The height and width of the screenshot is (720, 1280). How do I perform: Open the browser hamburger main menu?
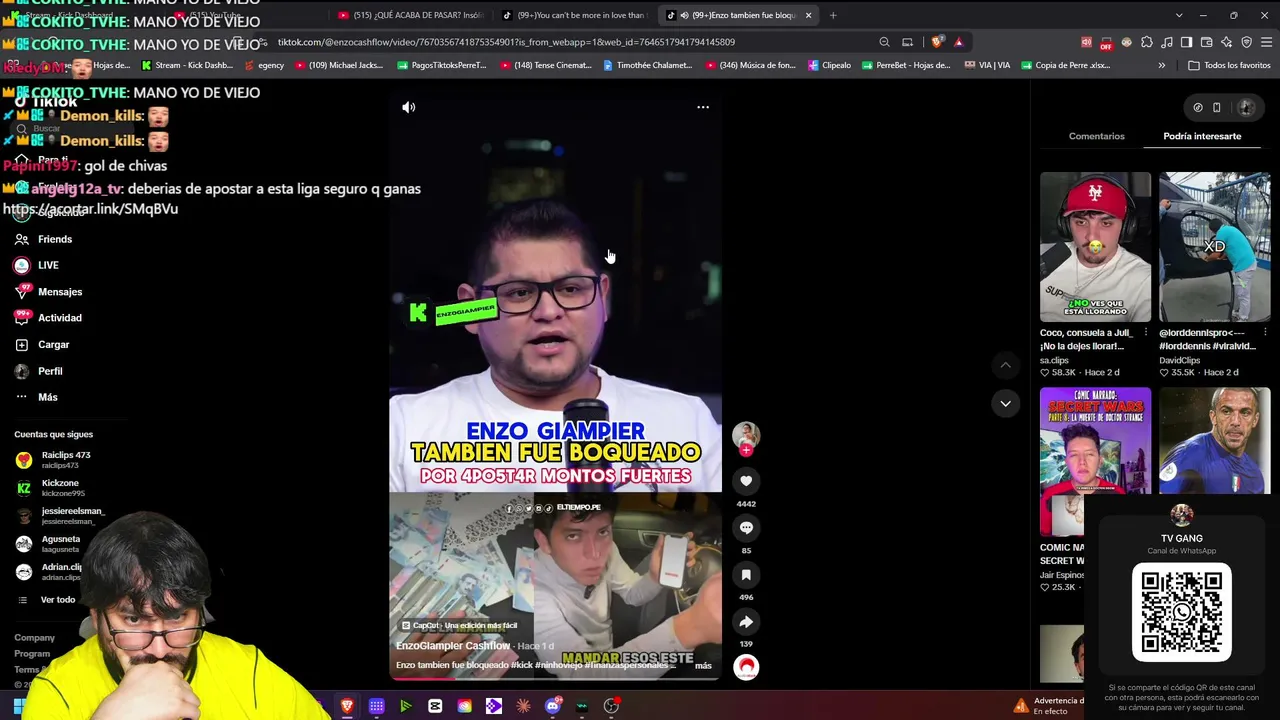pos(1267,42)
